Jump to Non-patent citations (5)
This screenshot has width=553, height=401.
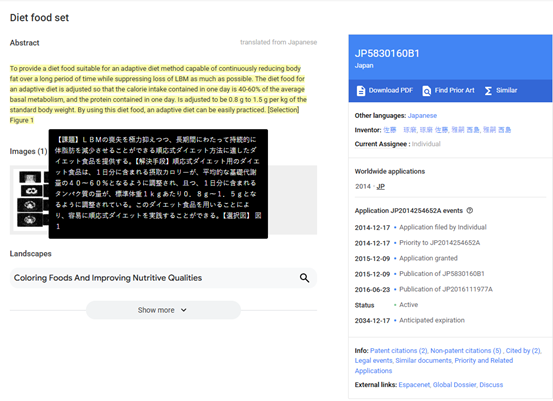coord(466,351)
